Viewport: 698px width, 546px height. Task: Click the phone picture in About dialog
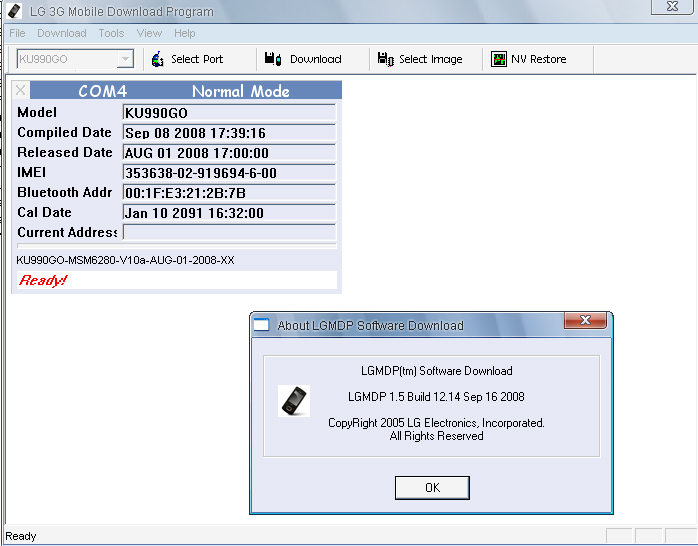(294, 401)
